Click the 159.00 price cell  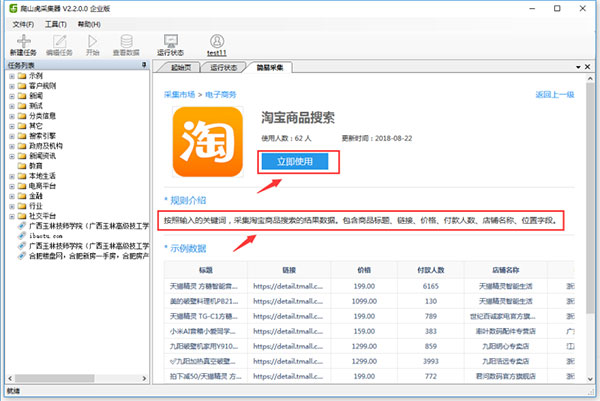point(364,331)
